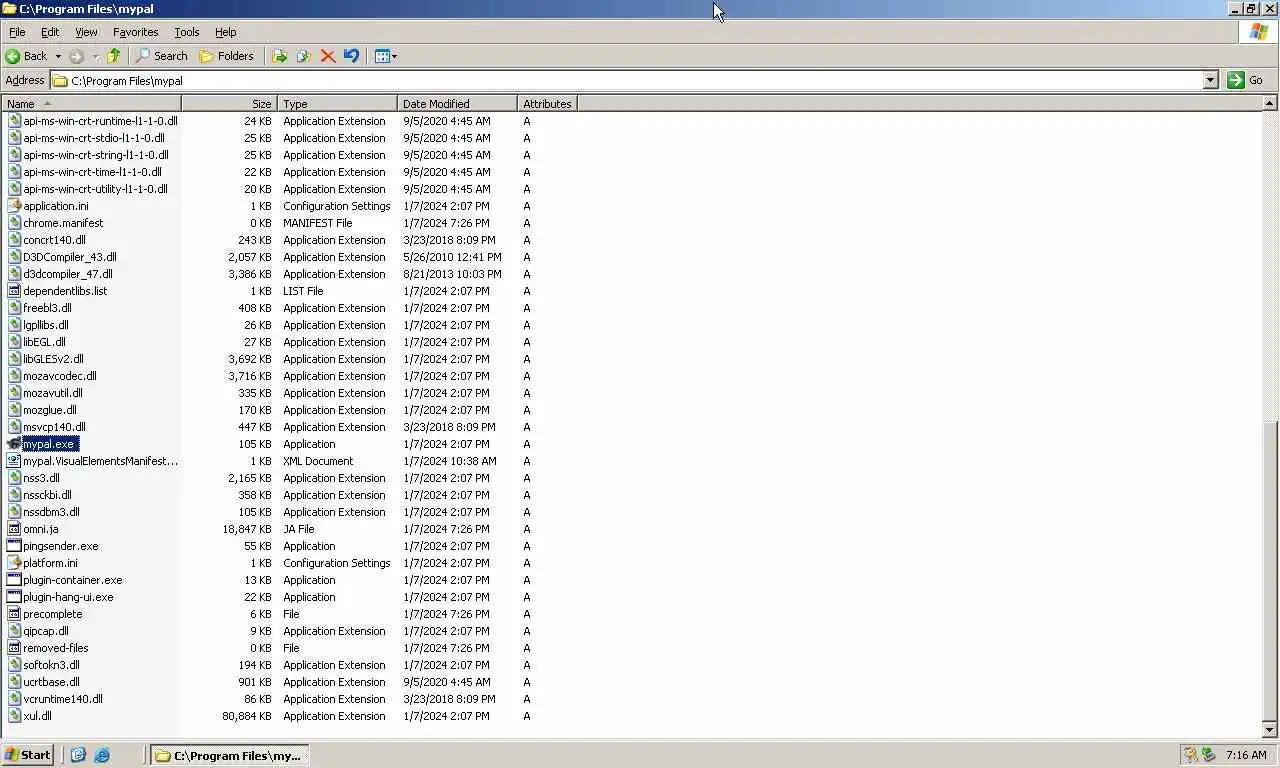Open the Tools menu
The image size is (1280, 768).
click(187, 32)
